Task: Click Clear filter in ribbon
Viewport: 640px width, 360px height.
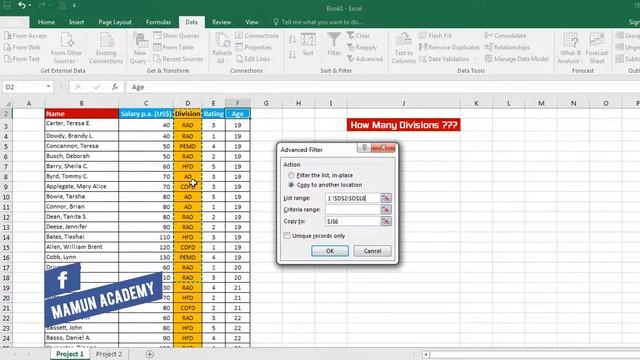Action: coord(358,36)
